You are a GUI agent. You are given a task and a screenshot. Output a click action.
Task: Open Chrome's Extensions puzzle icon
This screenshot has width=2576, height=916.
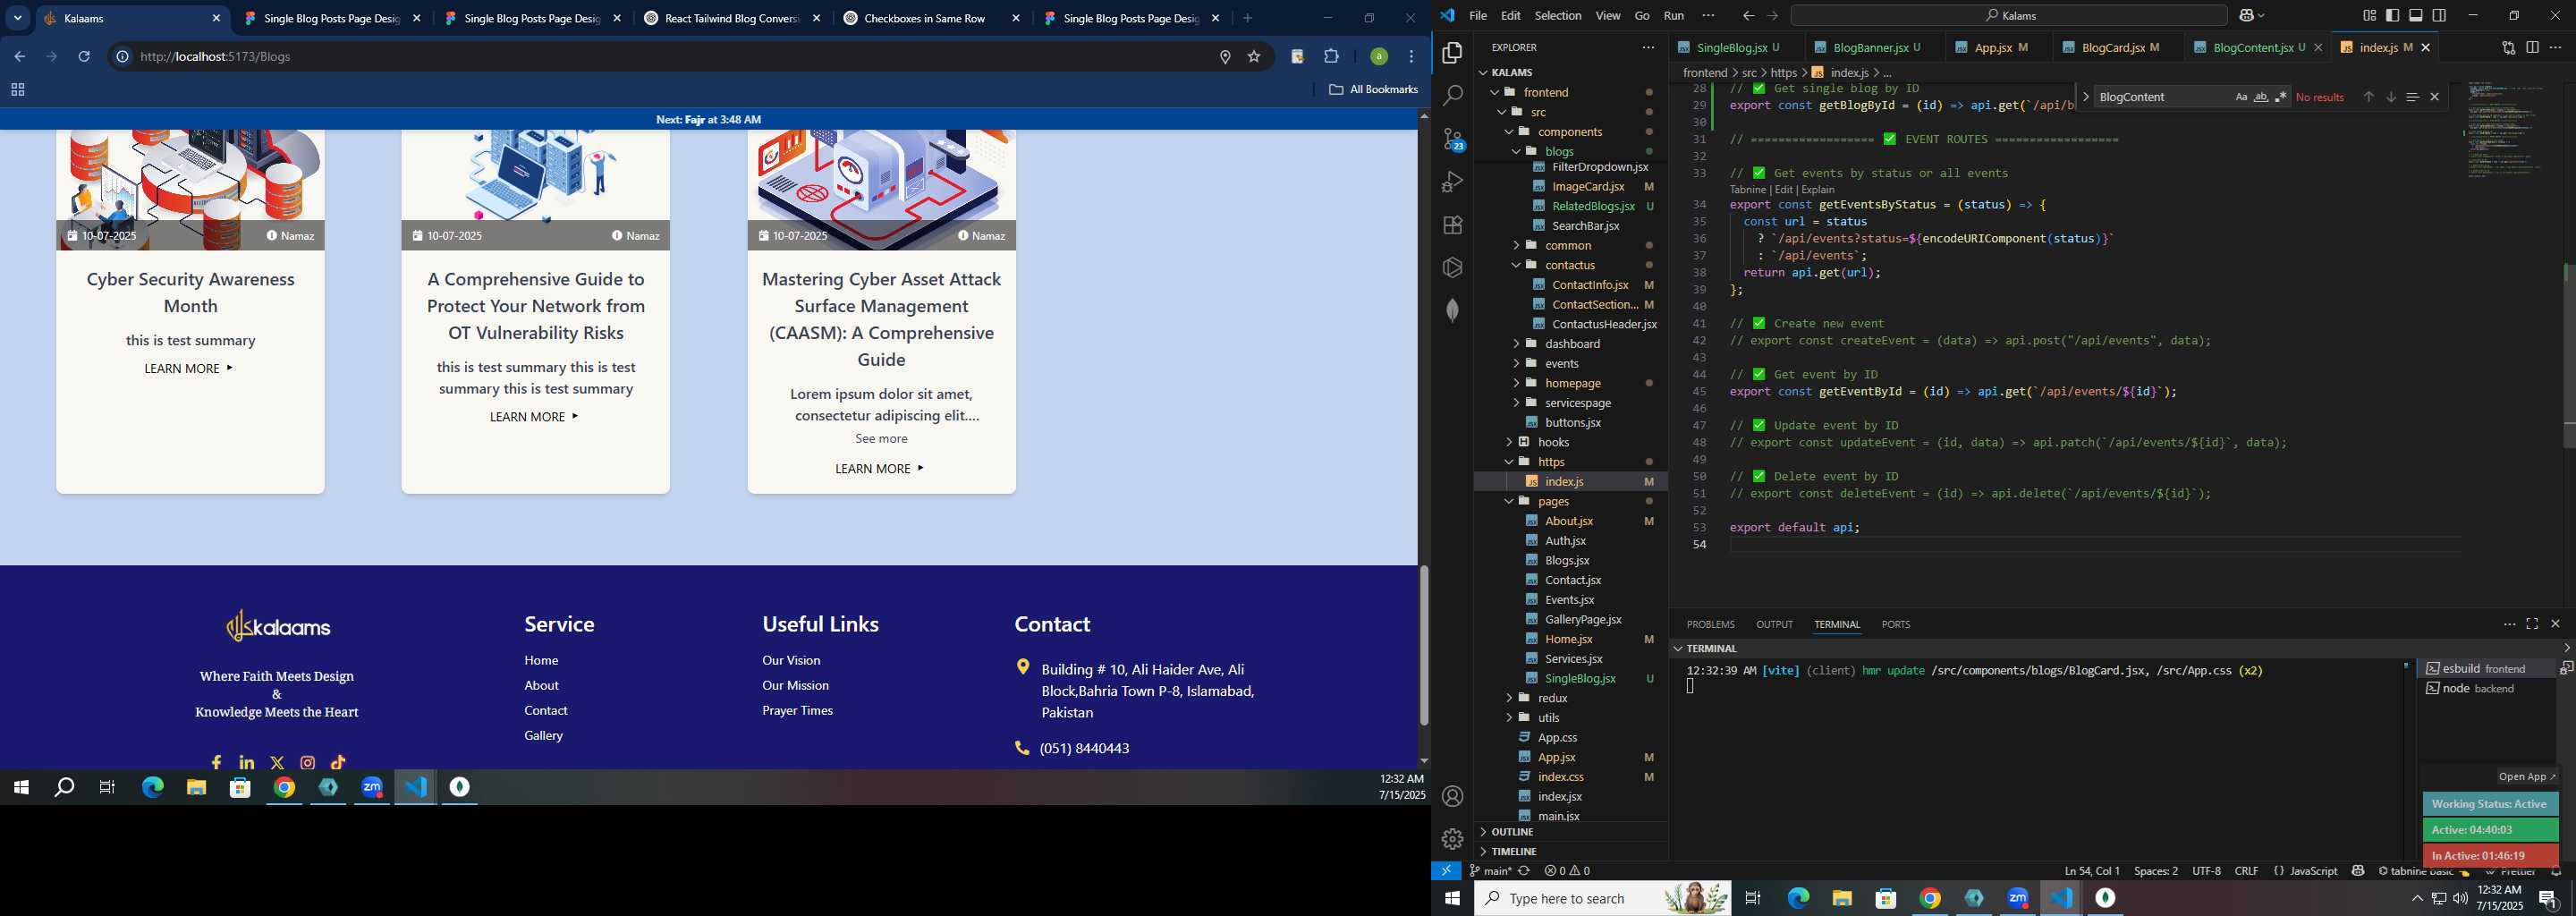(x=1331, y=57)
